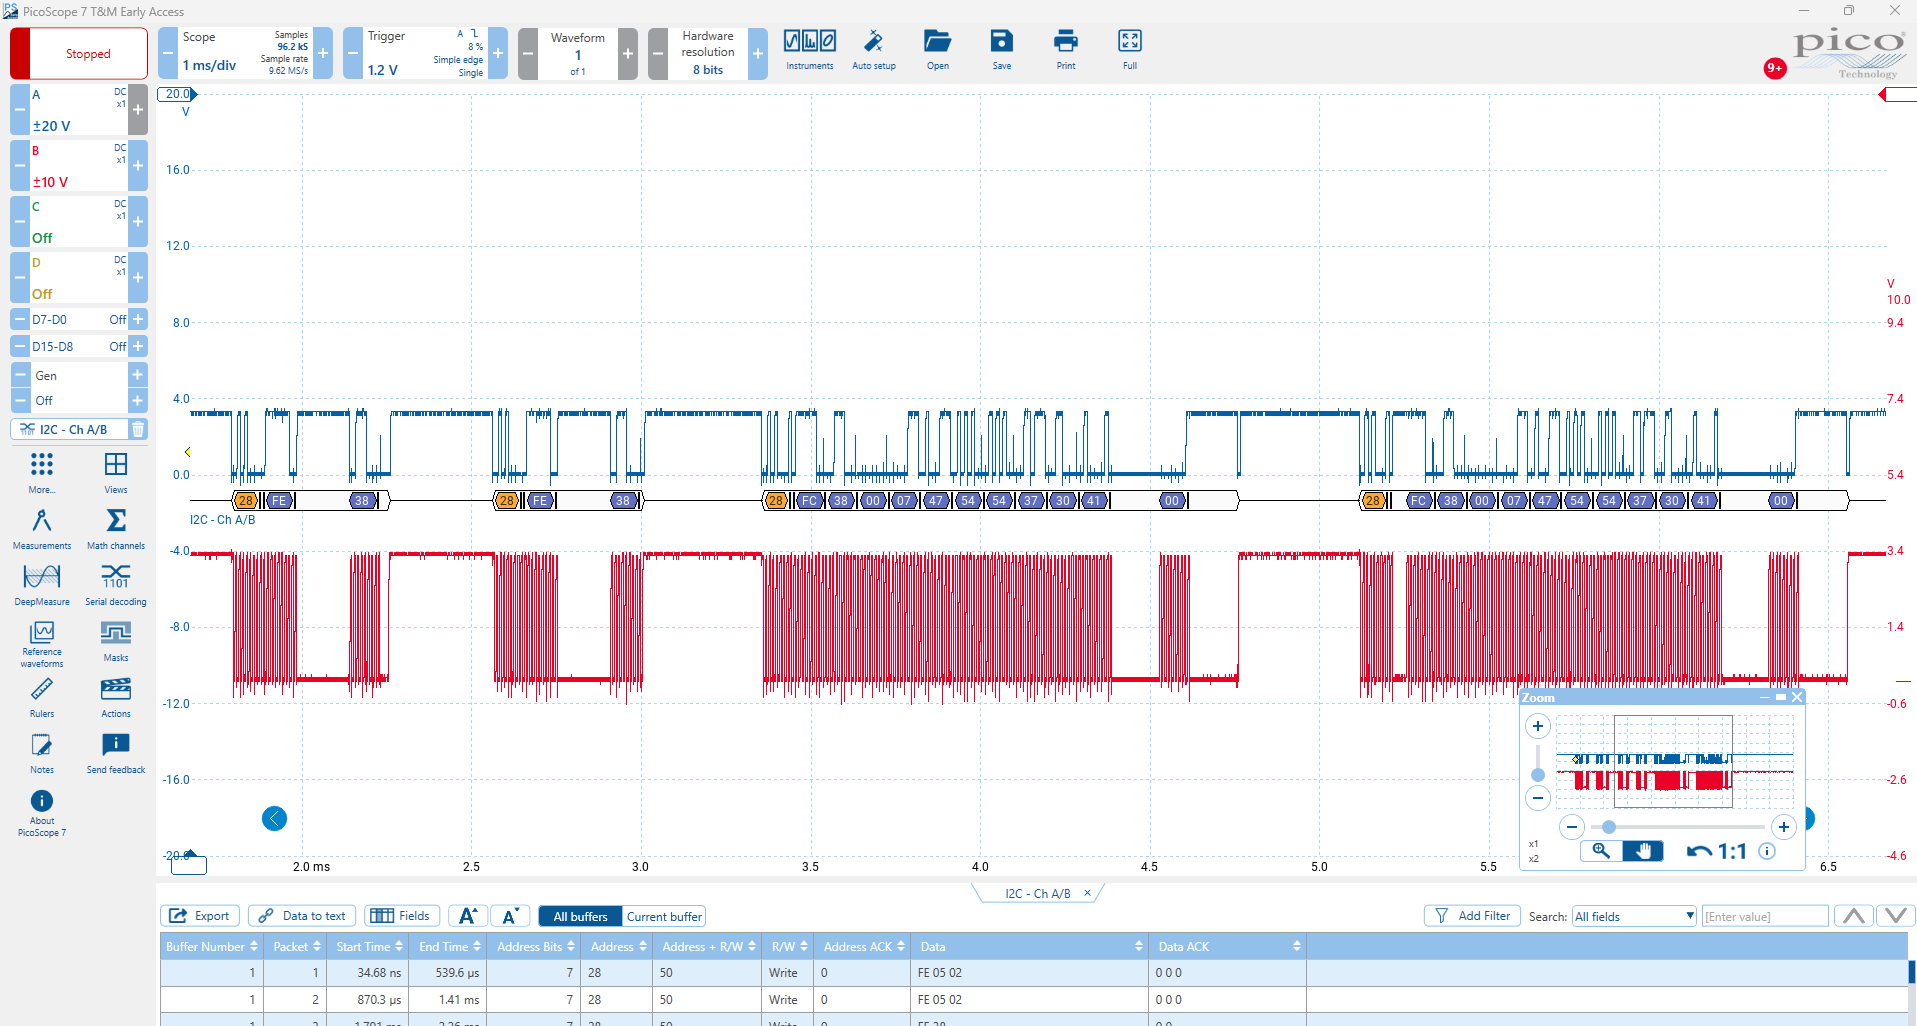The image size is (1917, 1026).
Task: Open channel B ±10 V range options
Action: (79, 166)
